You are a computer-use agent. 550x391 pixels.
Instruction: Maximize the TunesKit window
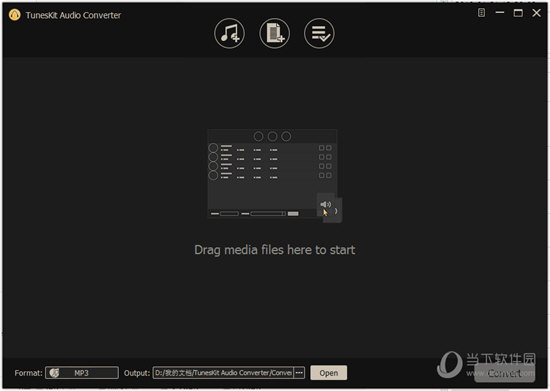[x=518, y=13]
